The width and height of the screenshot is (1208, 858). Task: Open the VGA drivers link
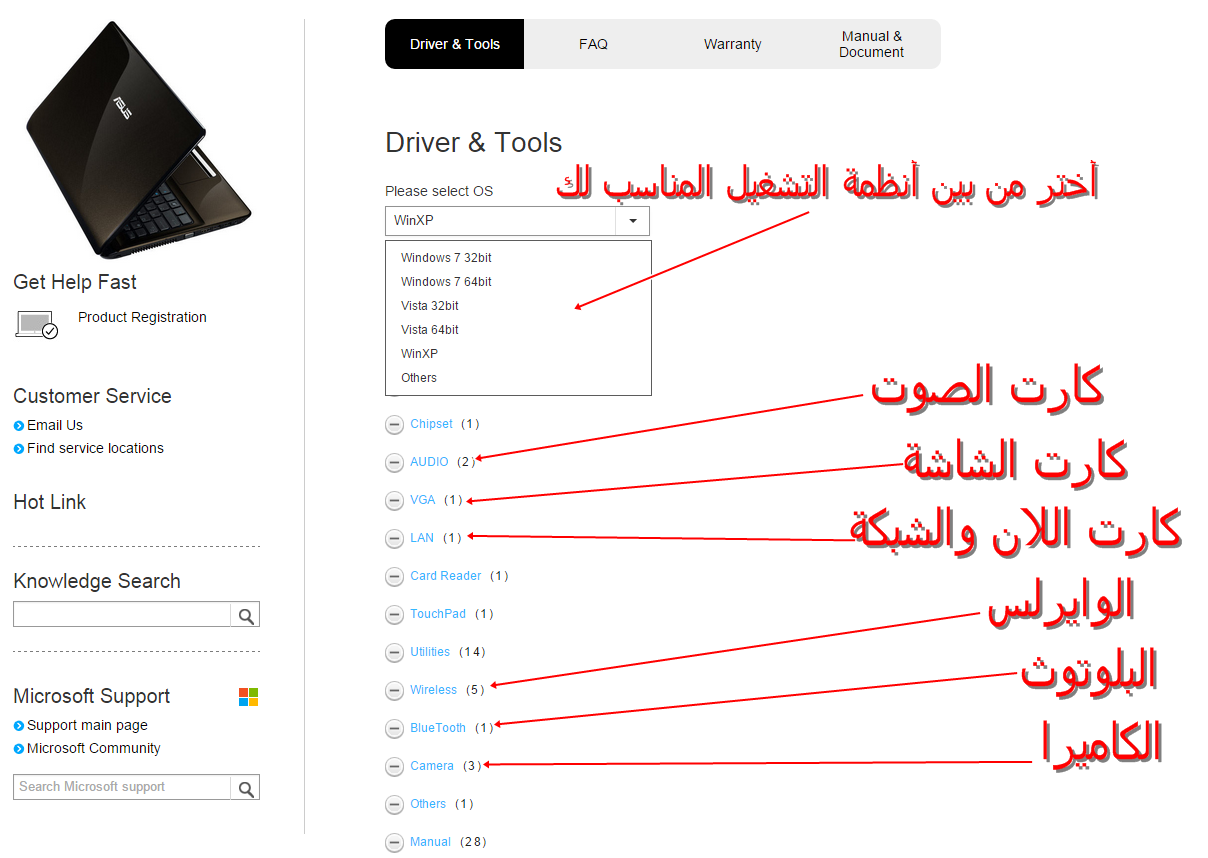(423, 500)
